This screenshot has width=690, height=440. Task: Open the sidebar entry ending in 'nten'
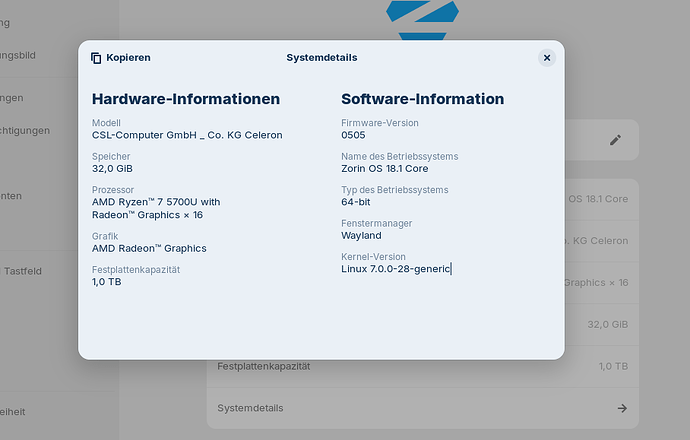pyautogui.click(x=11, y=196)
